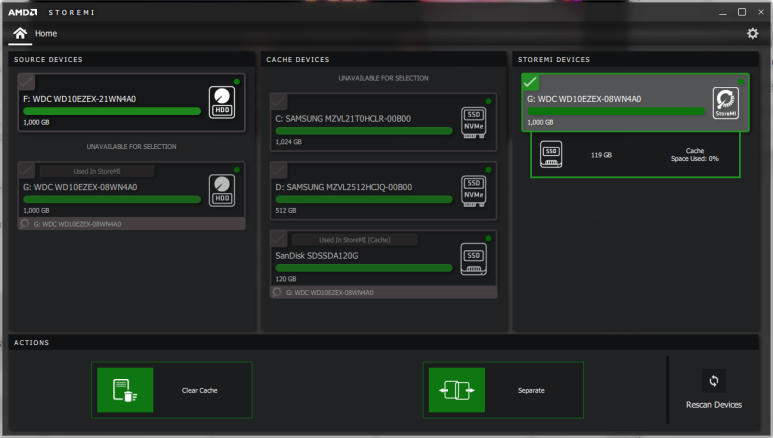Click 'Used In StoreMI' label on G: source

97,171
